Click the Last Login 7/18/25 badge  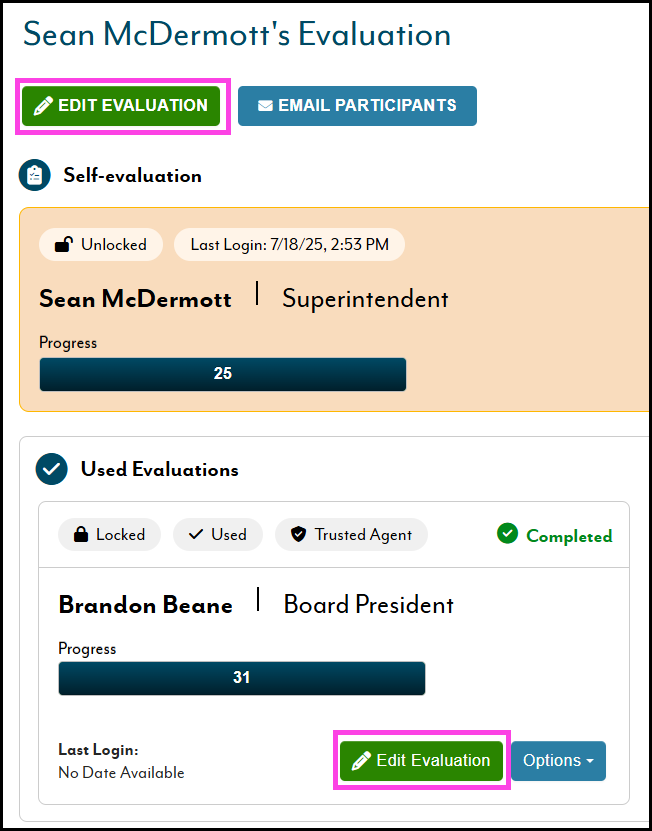(289, 244)
